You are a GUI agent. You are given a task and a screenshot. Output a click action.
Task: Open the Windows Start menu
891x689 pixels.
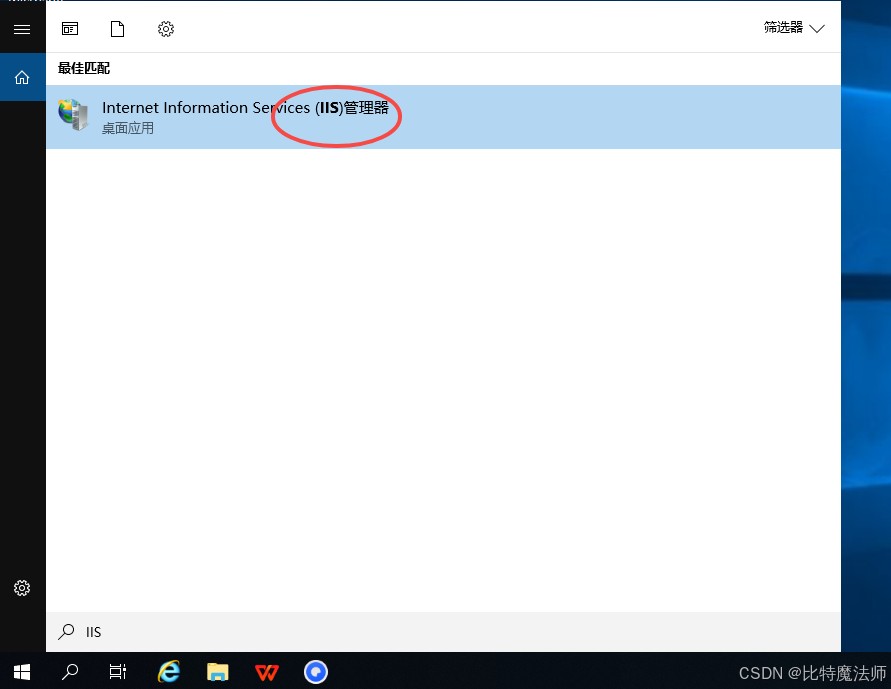point(22,672)
